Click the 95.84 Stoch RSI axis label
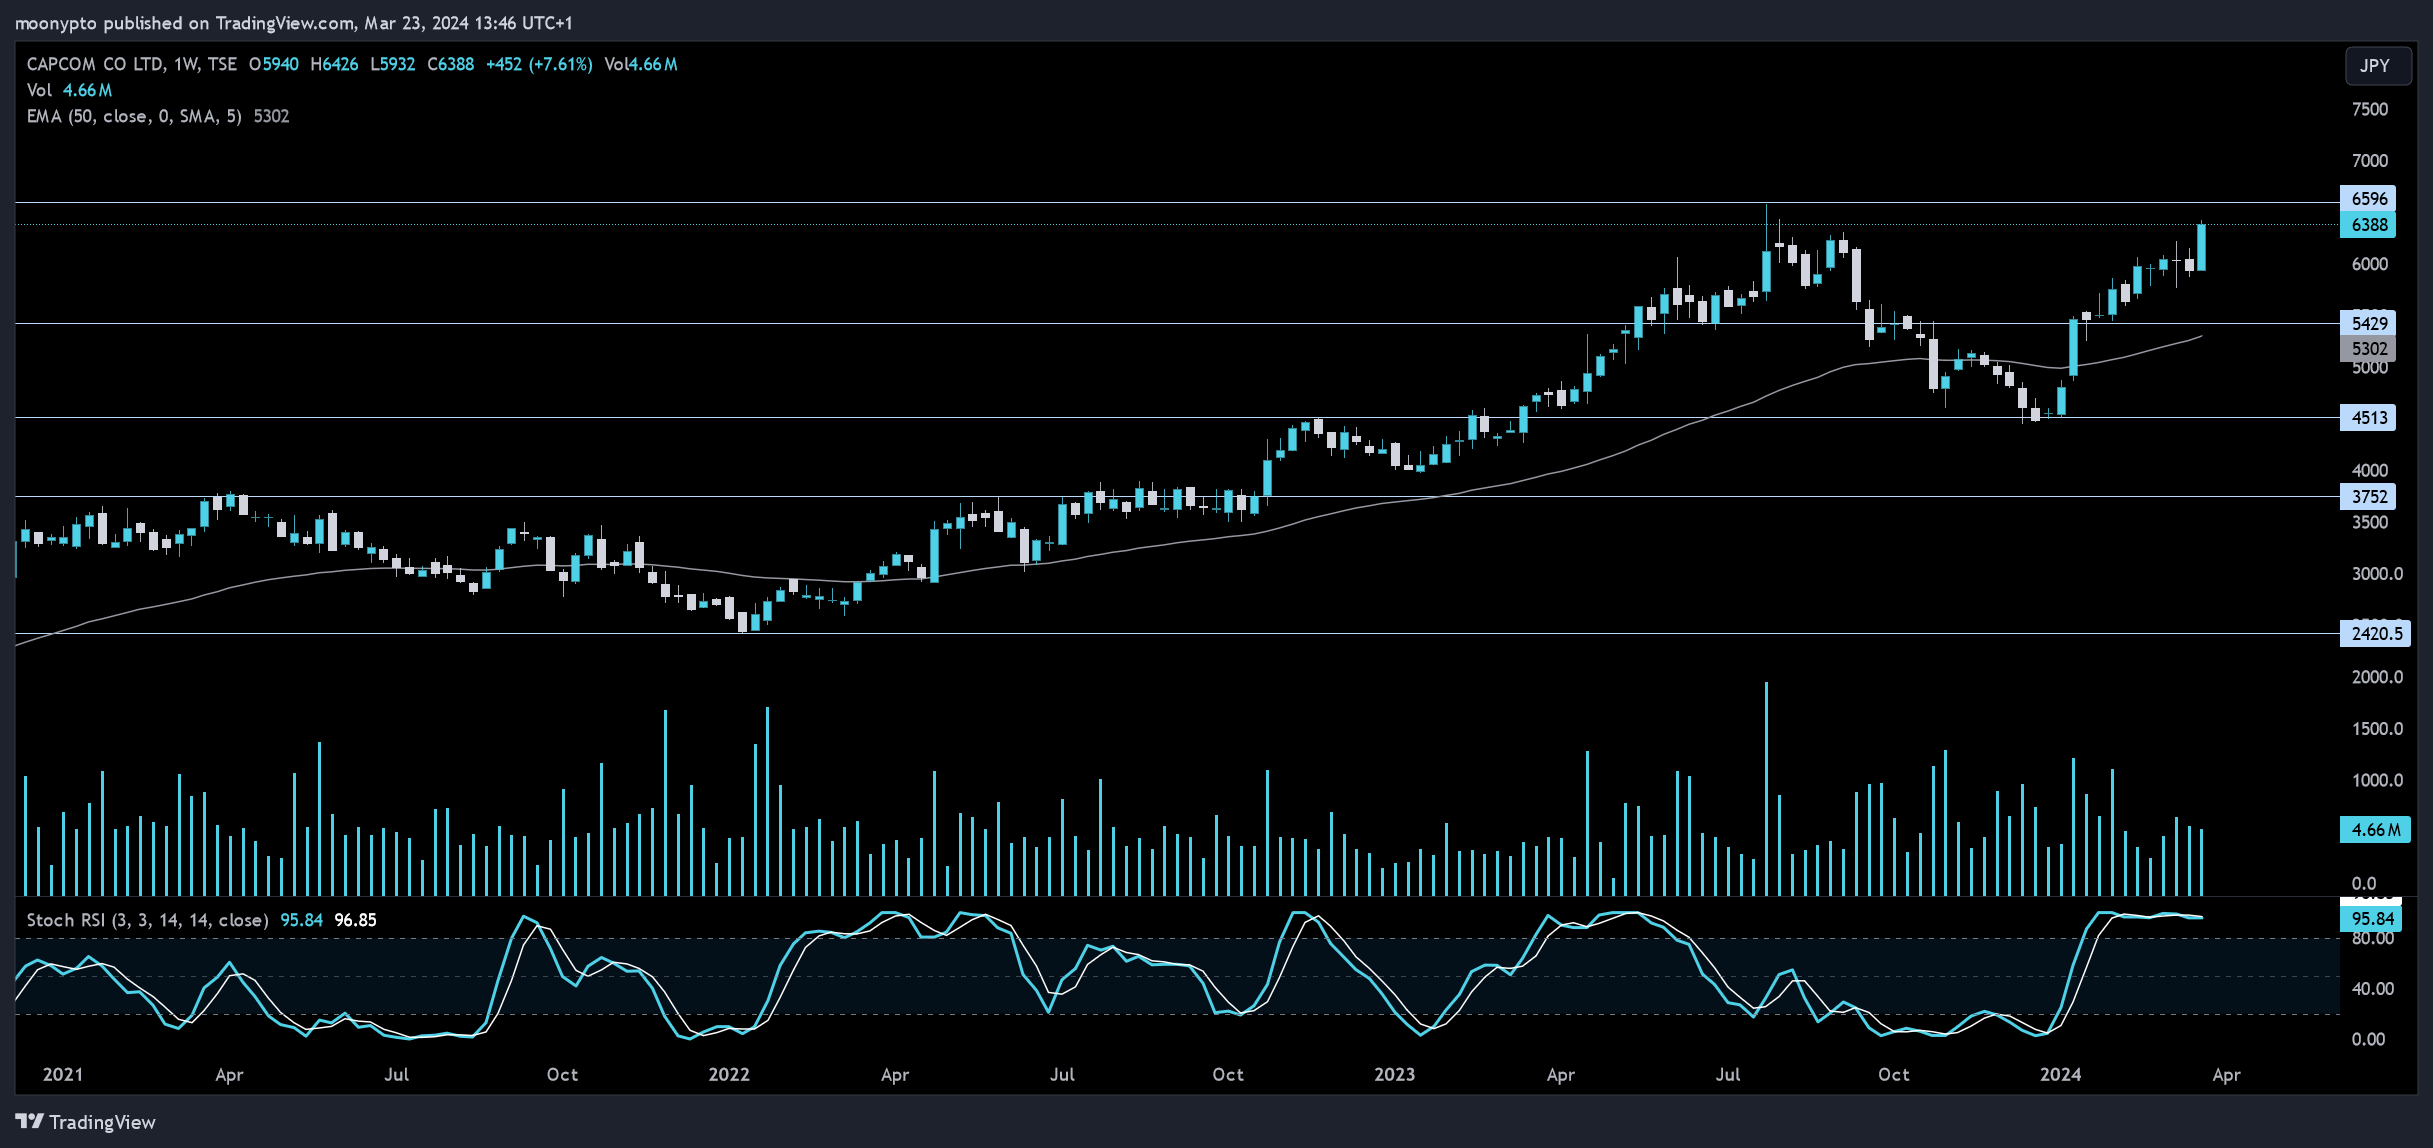The width and height of the screenshot is (2433, 1148). coord(2370,918)
